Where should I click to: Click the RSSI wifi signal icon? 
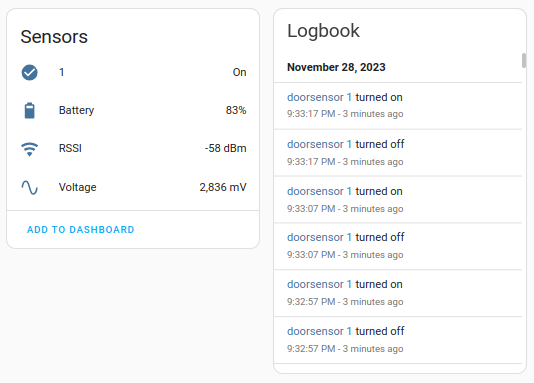click(x=30, y=149)
